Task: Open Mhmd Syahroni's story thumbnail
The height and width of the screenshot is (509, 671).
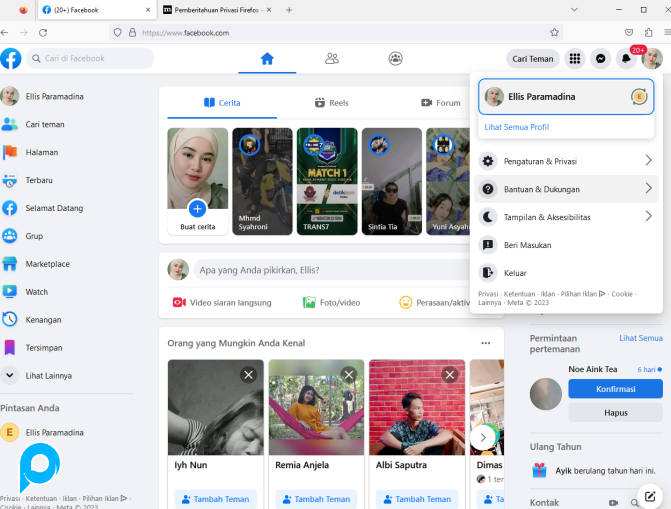Action: (x=262, y=182)
